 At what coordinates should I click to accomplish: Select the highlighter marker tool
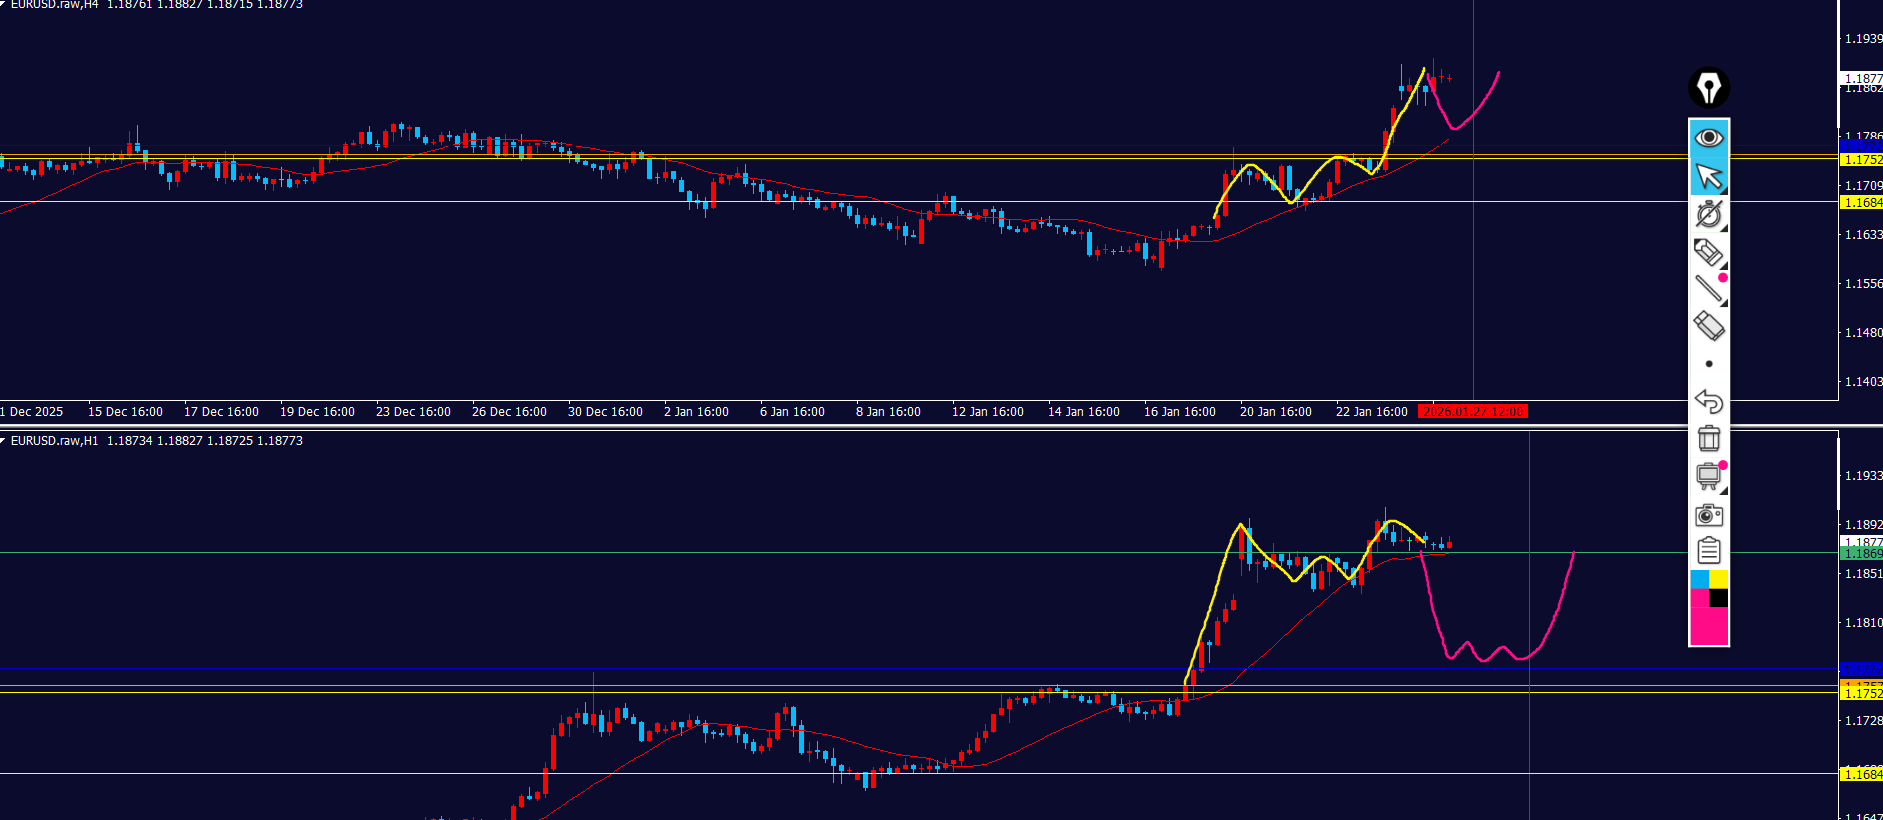click(1708, 252)
